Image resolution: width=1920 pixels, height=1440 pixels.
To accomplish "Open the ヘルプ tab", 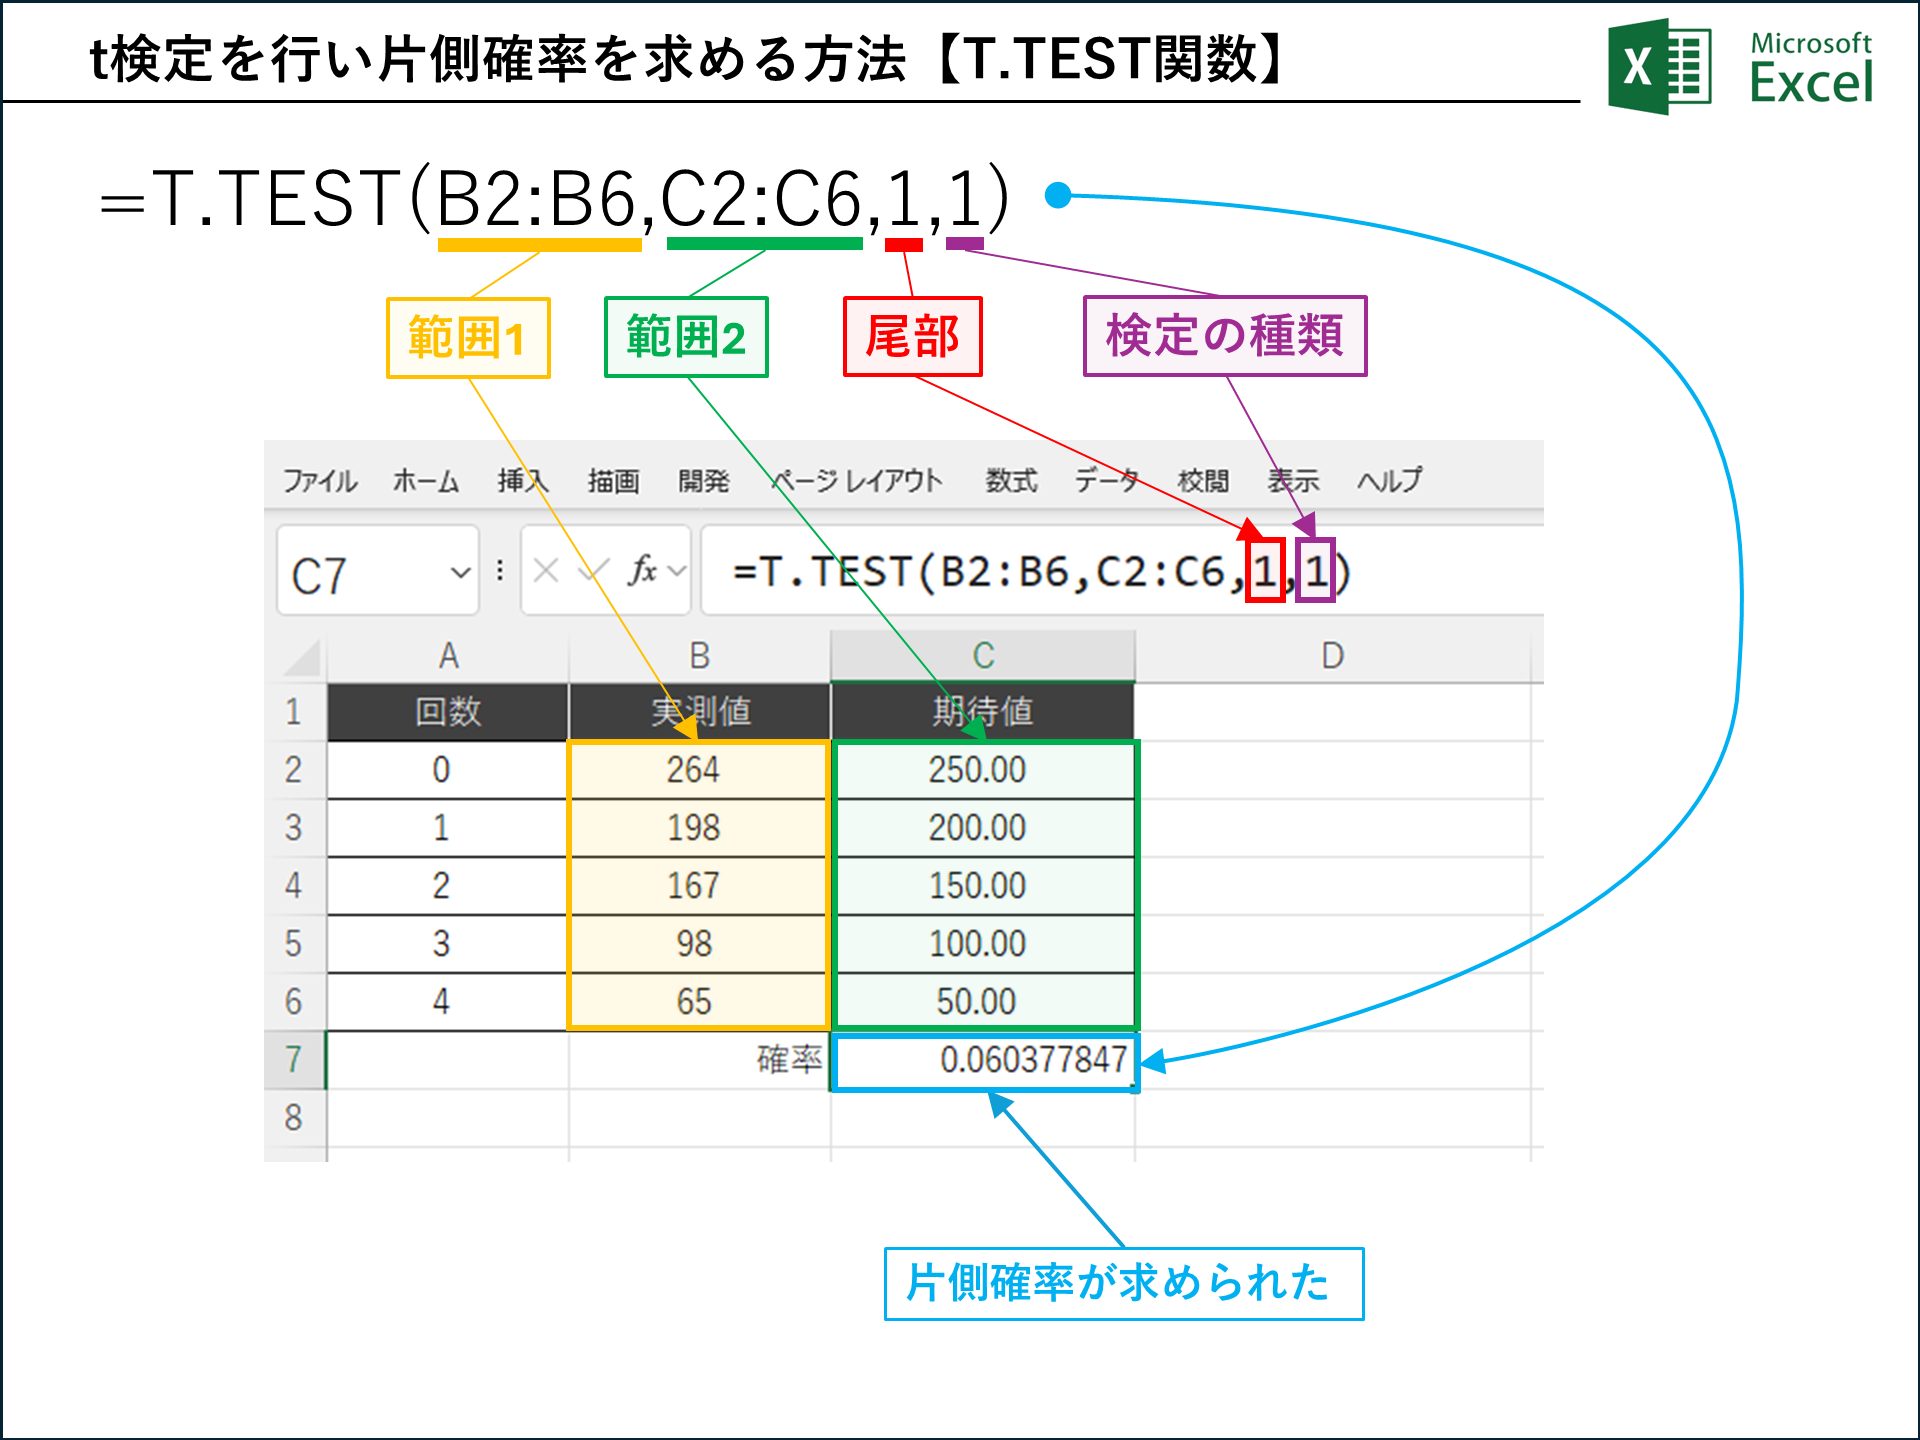I will click(1389, 481).
